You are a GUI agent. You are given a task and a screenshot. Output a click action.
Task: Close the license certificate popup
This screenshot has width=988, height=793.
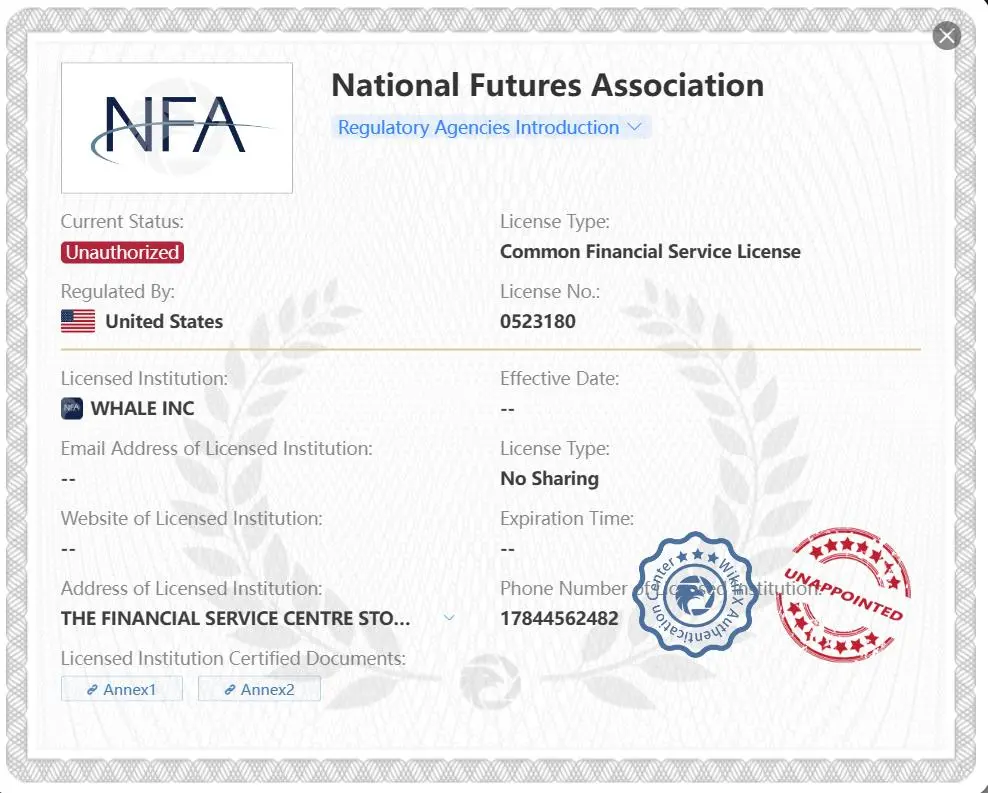tap(946, 36)
